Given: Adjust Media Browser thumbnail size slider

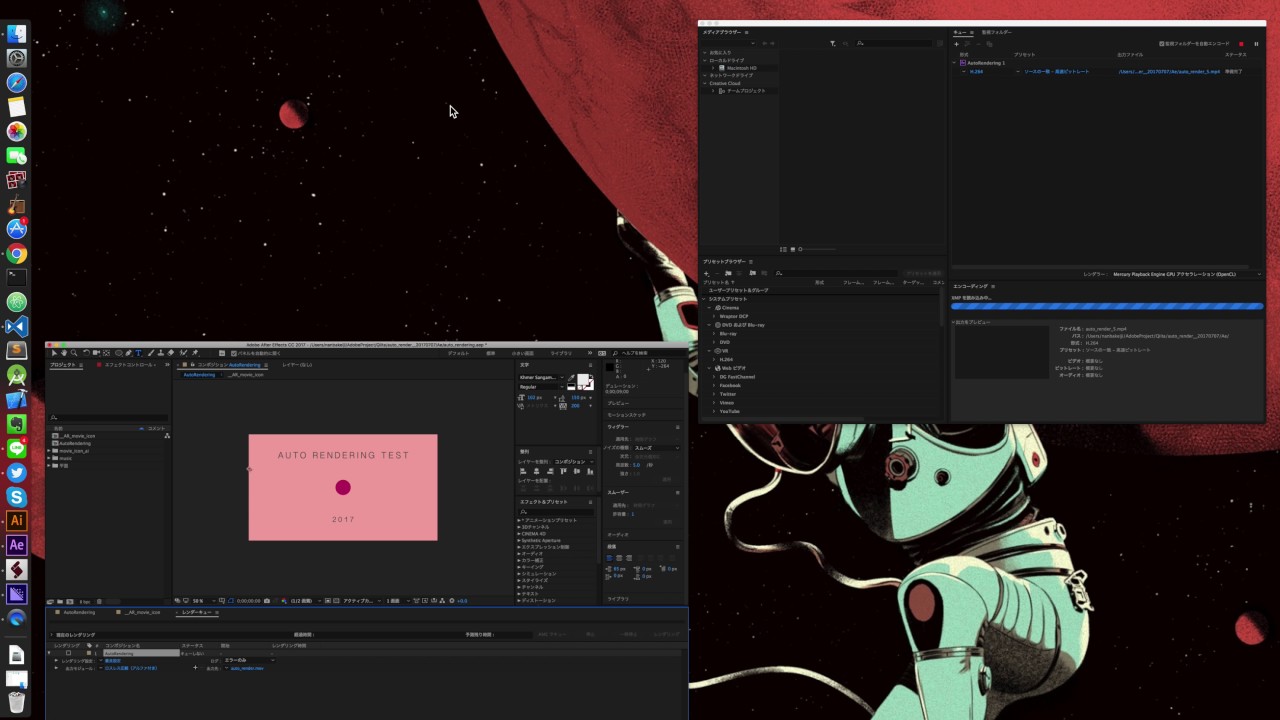Looking at the screenshot, I should click(818, 249).
